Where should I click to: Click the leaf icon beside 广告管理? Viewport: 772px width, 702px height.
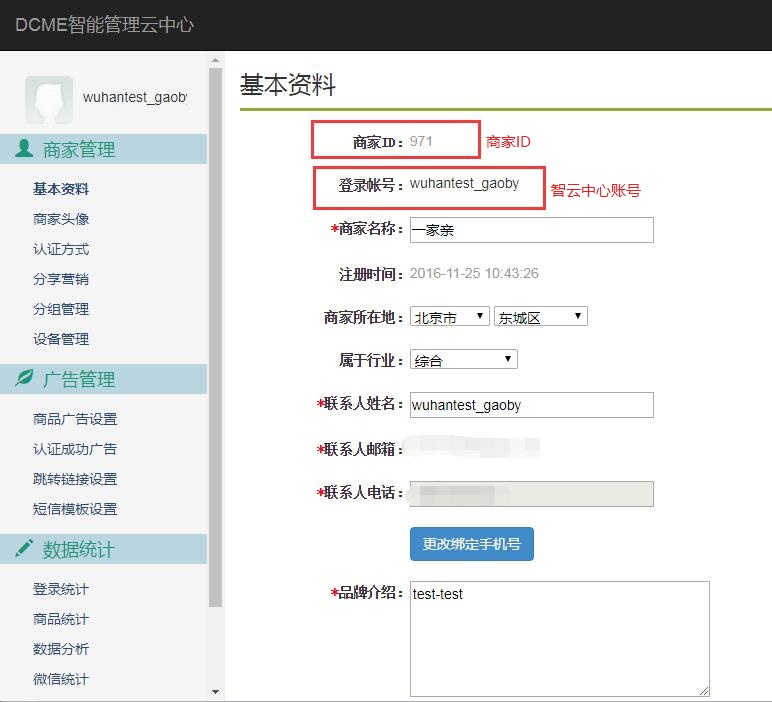[24, 379]
